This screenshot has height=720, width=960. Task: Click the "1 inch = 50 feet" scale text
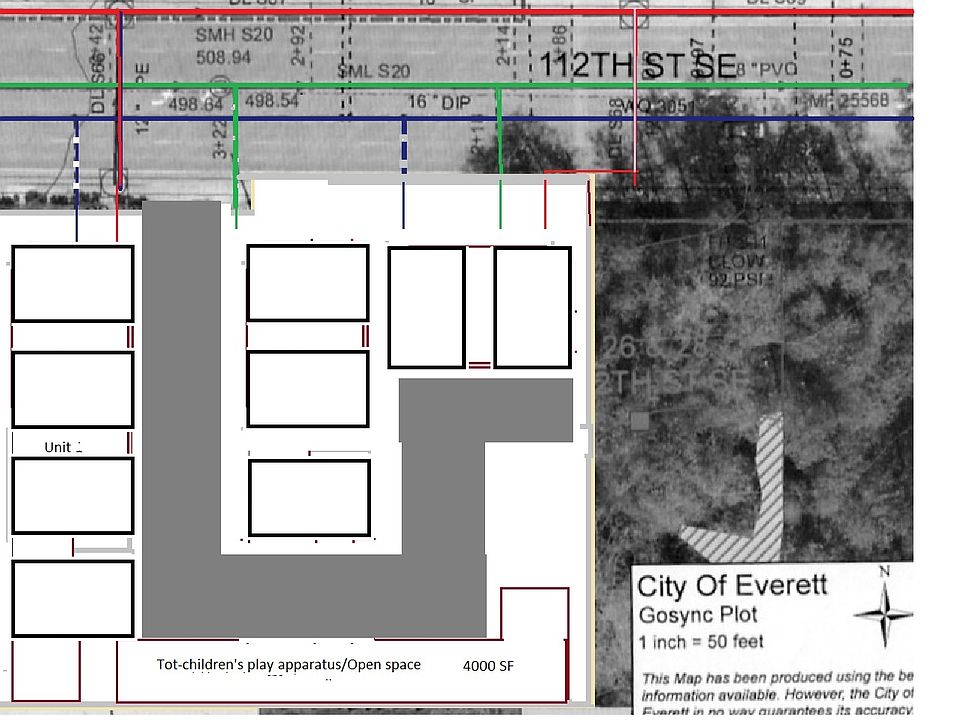(701, 642)
